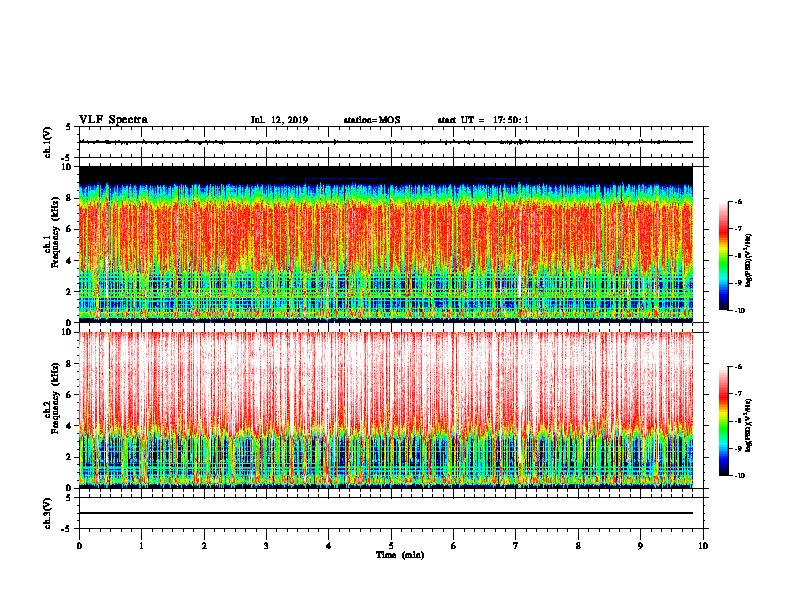792x612 pixels.
Task: Click time axis tick label "5"
Action: [391, 546]
